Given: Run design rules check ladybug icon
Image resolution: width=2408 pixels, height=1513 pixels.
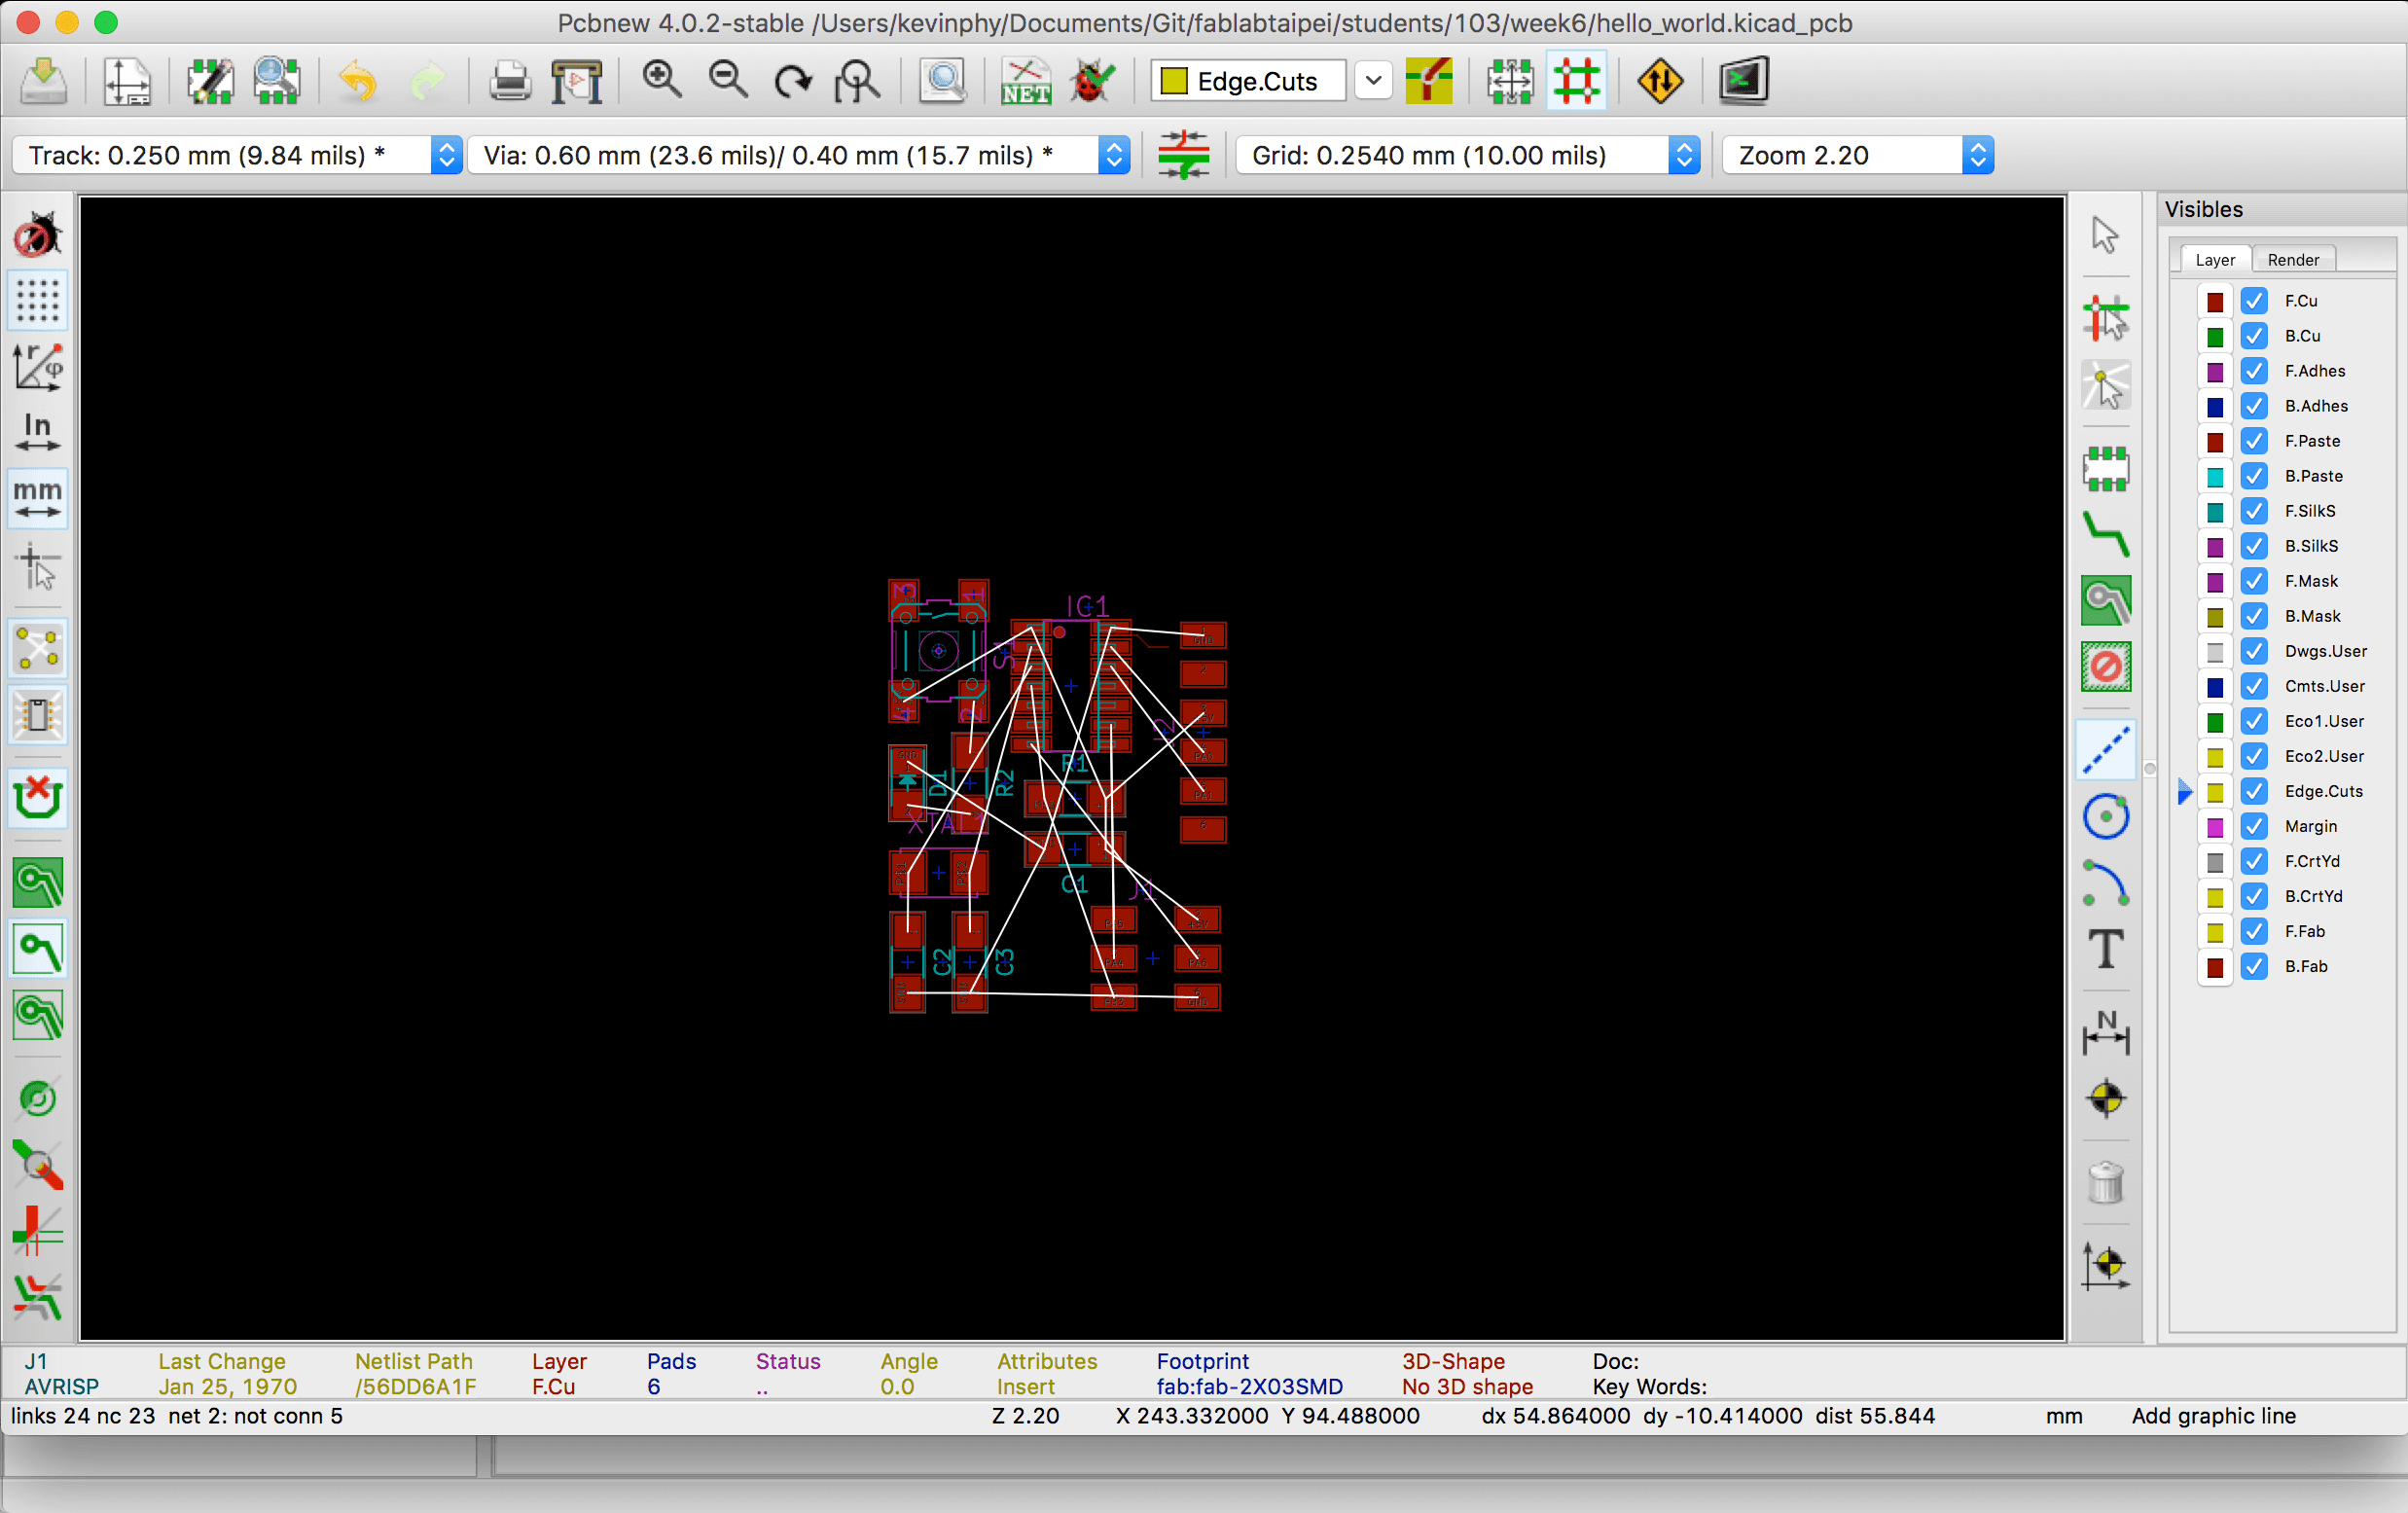Looking at the screenshot, I should click(x=1093, y=81).
